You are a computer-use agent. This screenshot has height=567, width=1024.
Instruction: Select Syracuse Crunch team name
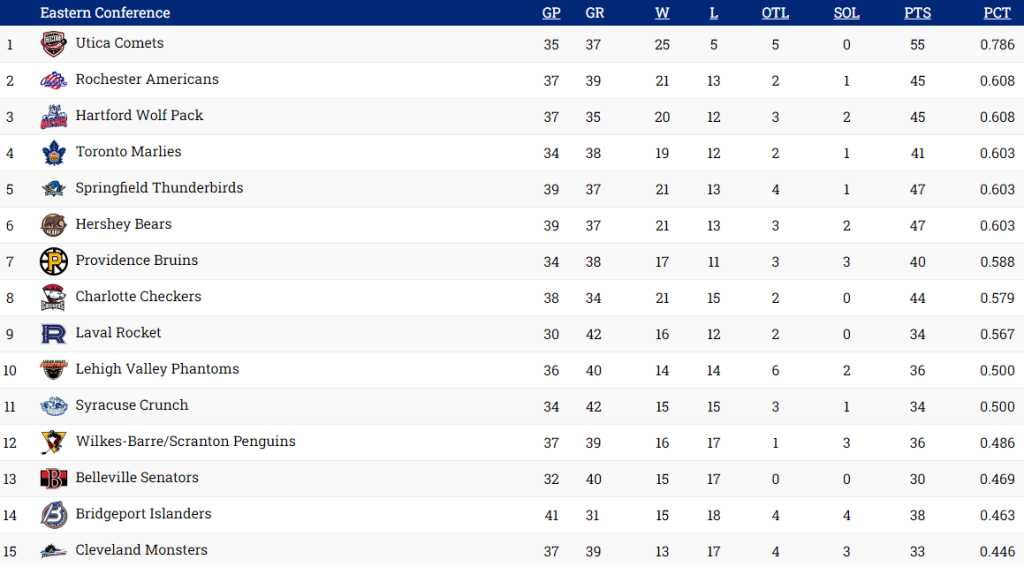click(132, 405)
